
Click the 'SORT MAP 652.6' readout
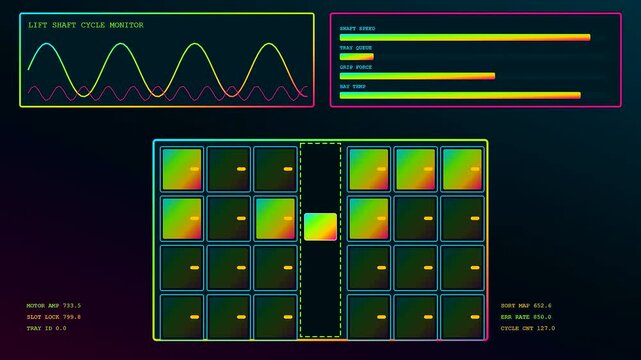tap(526, 306)
